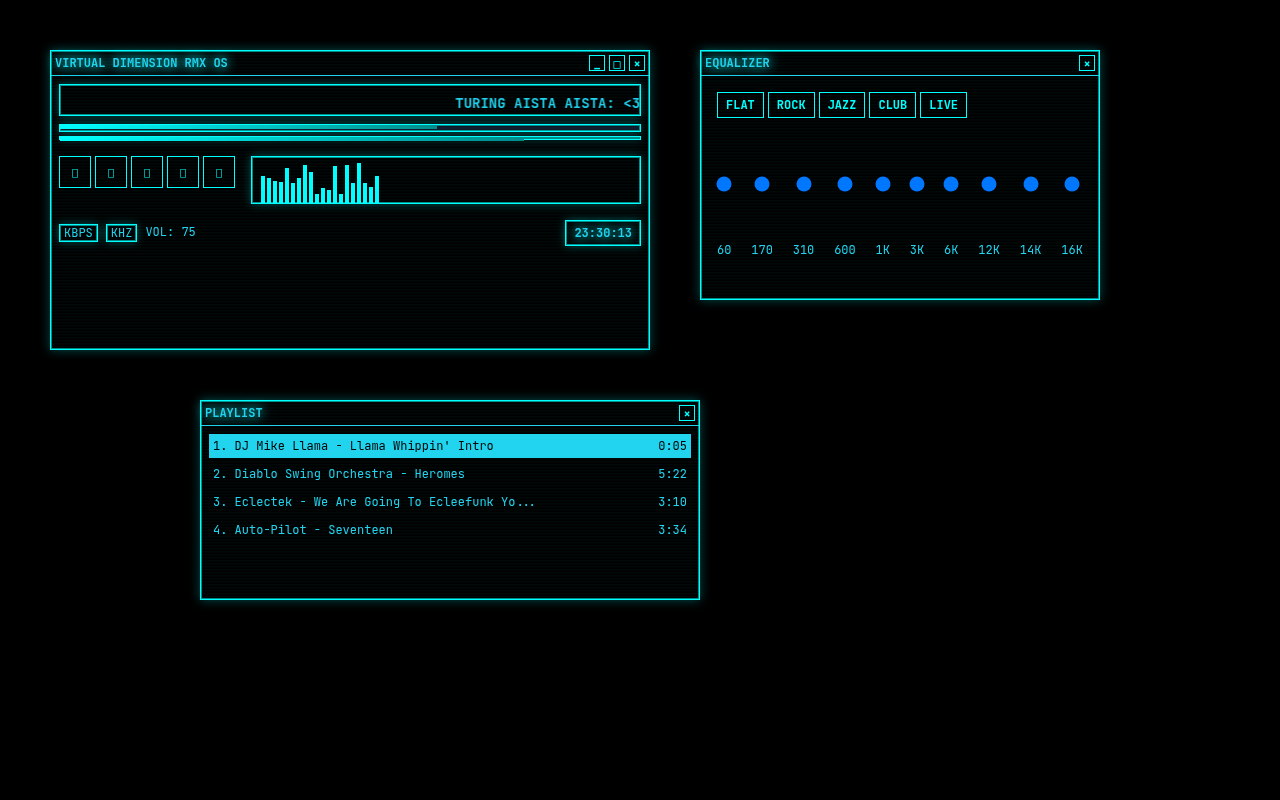This screenshot has width=1280, height=800.
Task: Minimize the Virtual Dimension RMX OS window
Action: [597, 63]
